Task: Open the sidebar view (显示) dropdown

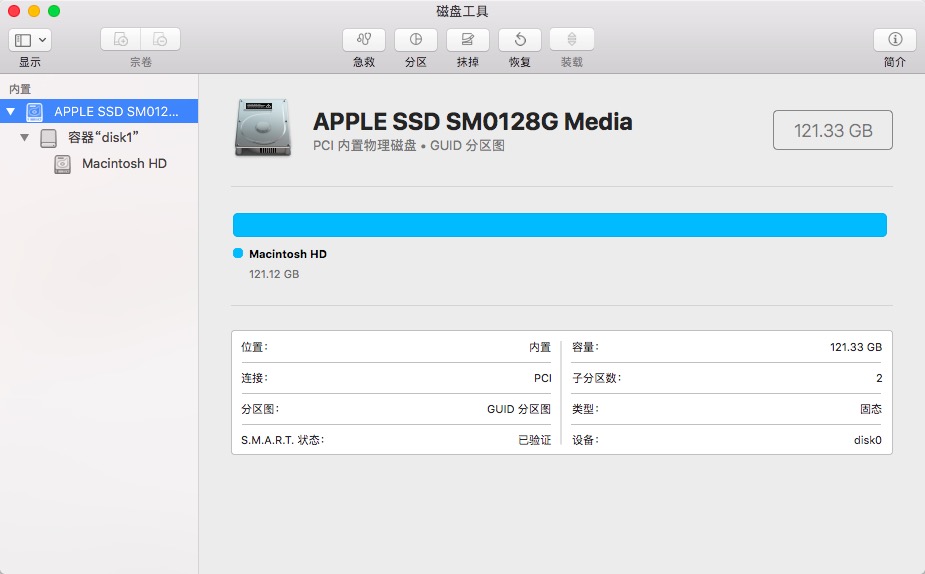Action: 30,40
